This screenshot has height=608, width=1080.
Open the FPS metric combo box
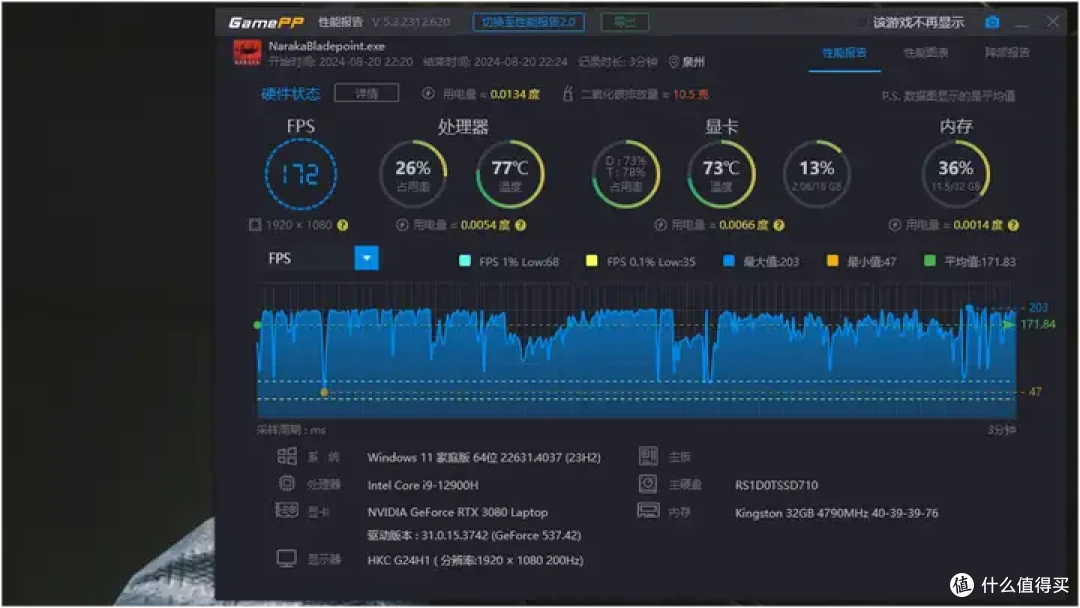click(x=319, y=258)
